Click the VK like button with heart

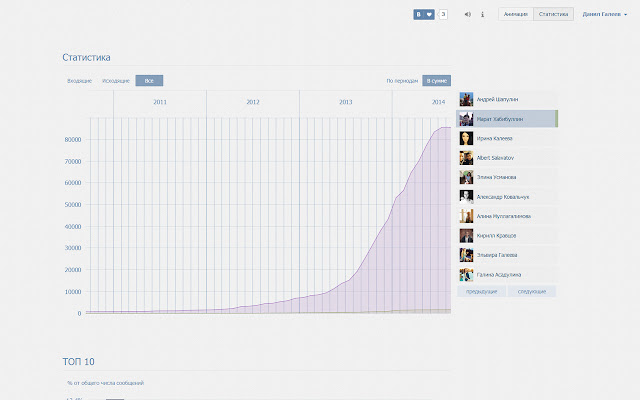click(x=424, y=14)
